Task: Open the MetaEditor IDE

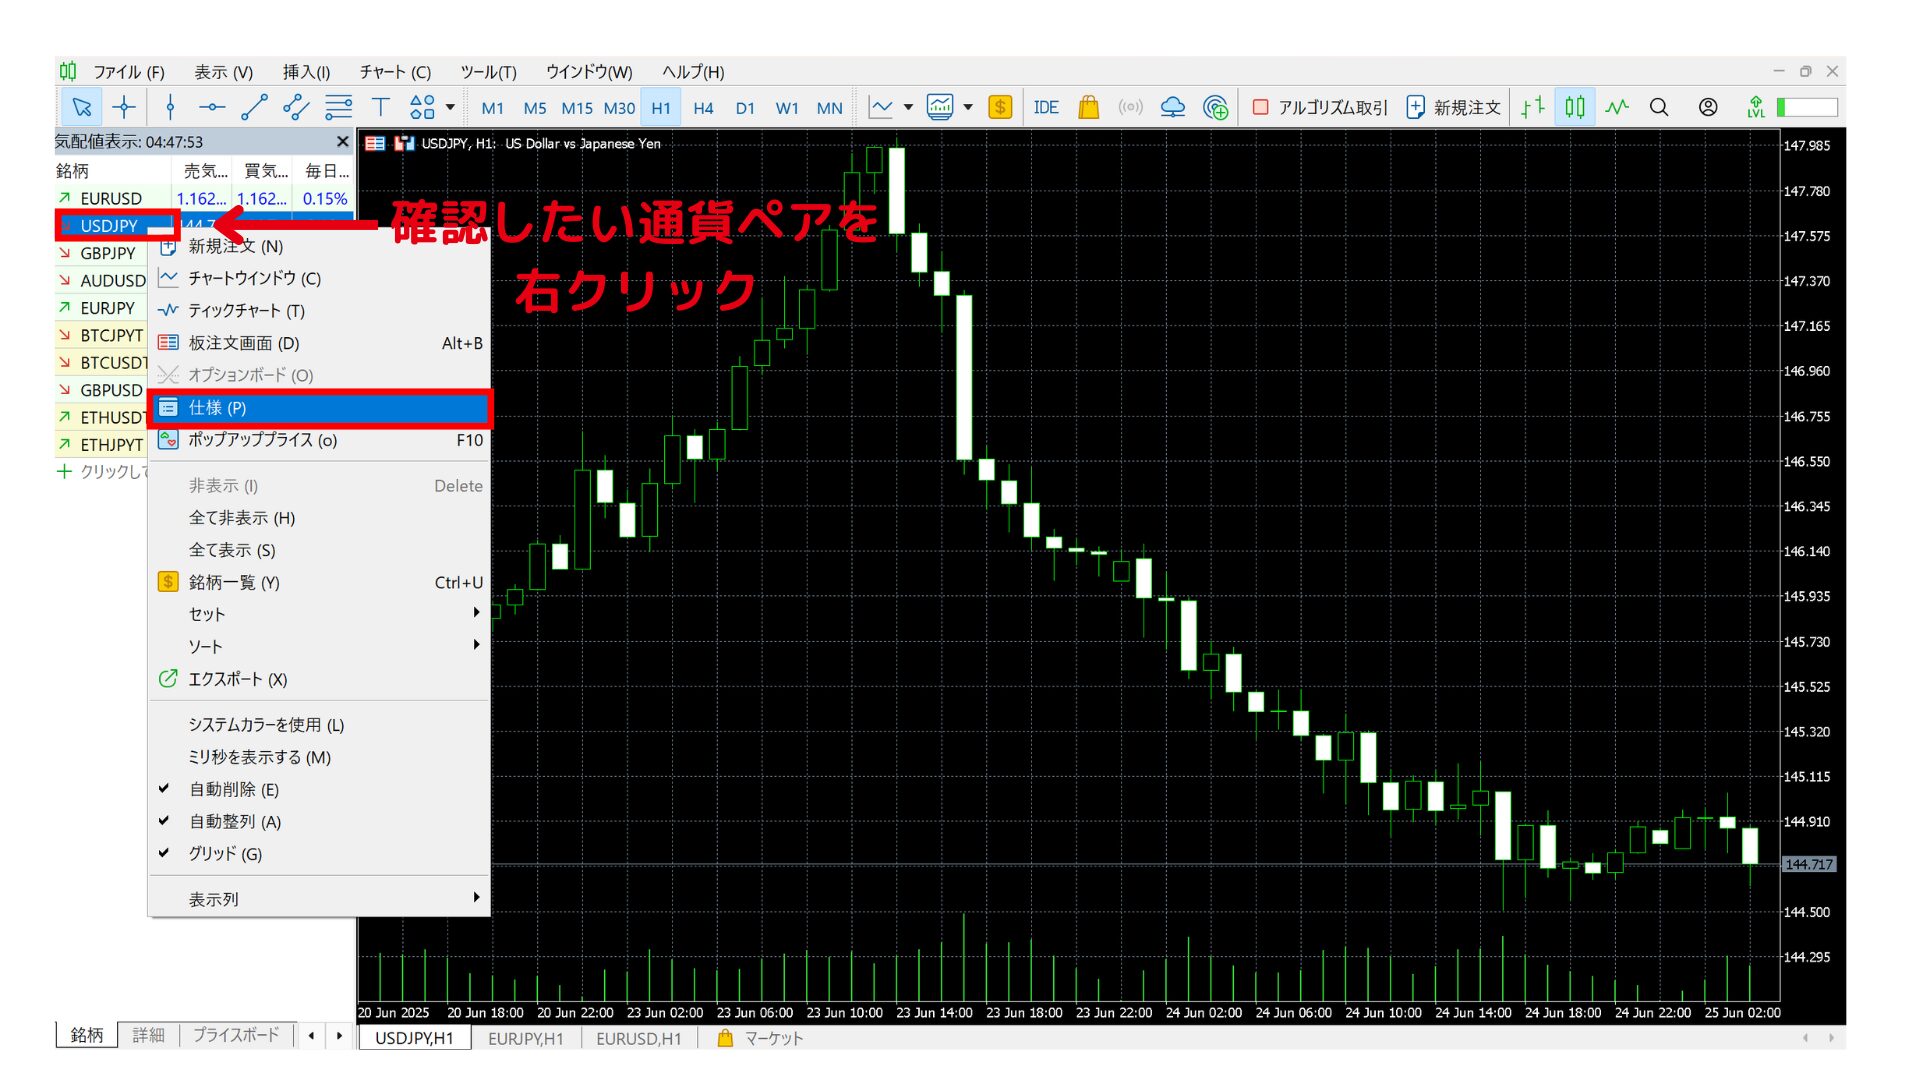Action: (1046, 107)
